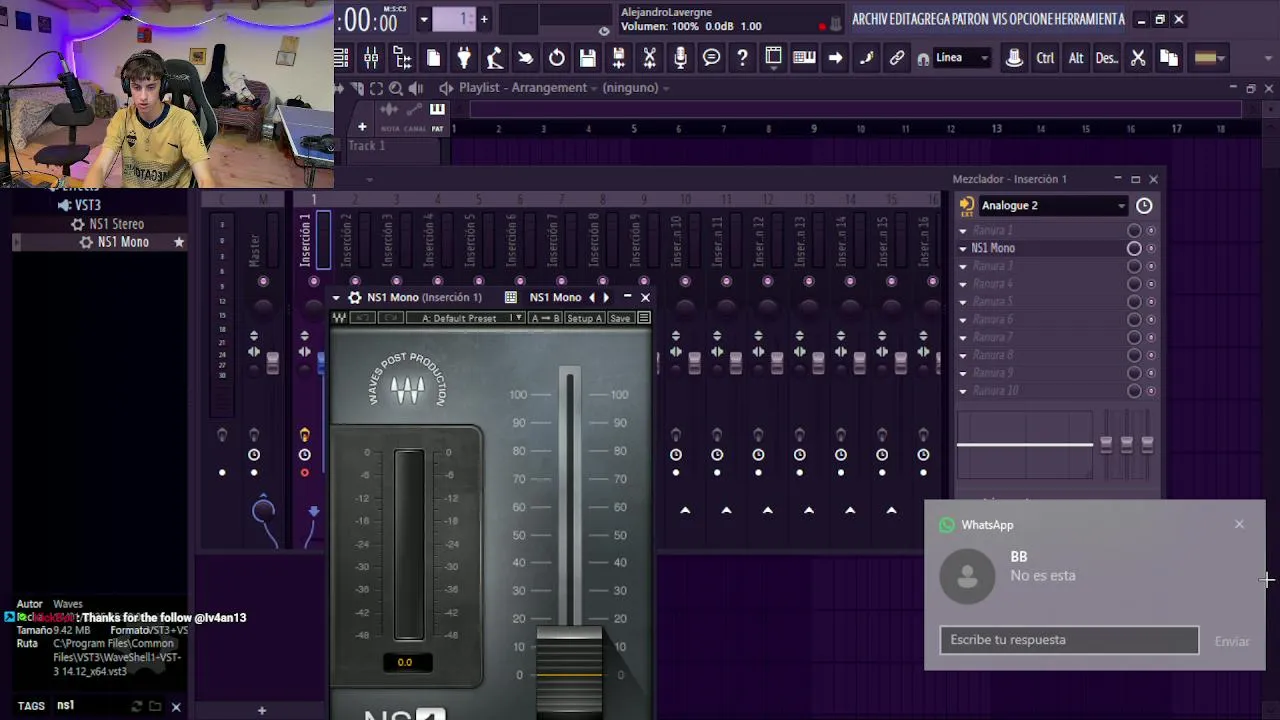The width and height of the screenshot is (1280, 720).
Task: Open NS1 Mono window menu arrow
Action: coord(337,297)
